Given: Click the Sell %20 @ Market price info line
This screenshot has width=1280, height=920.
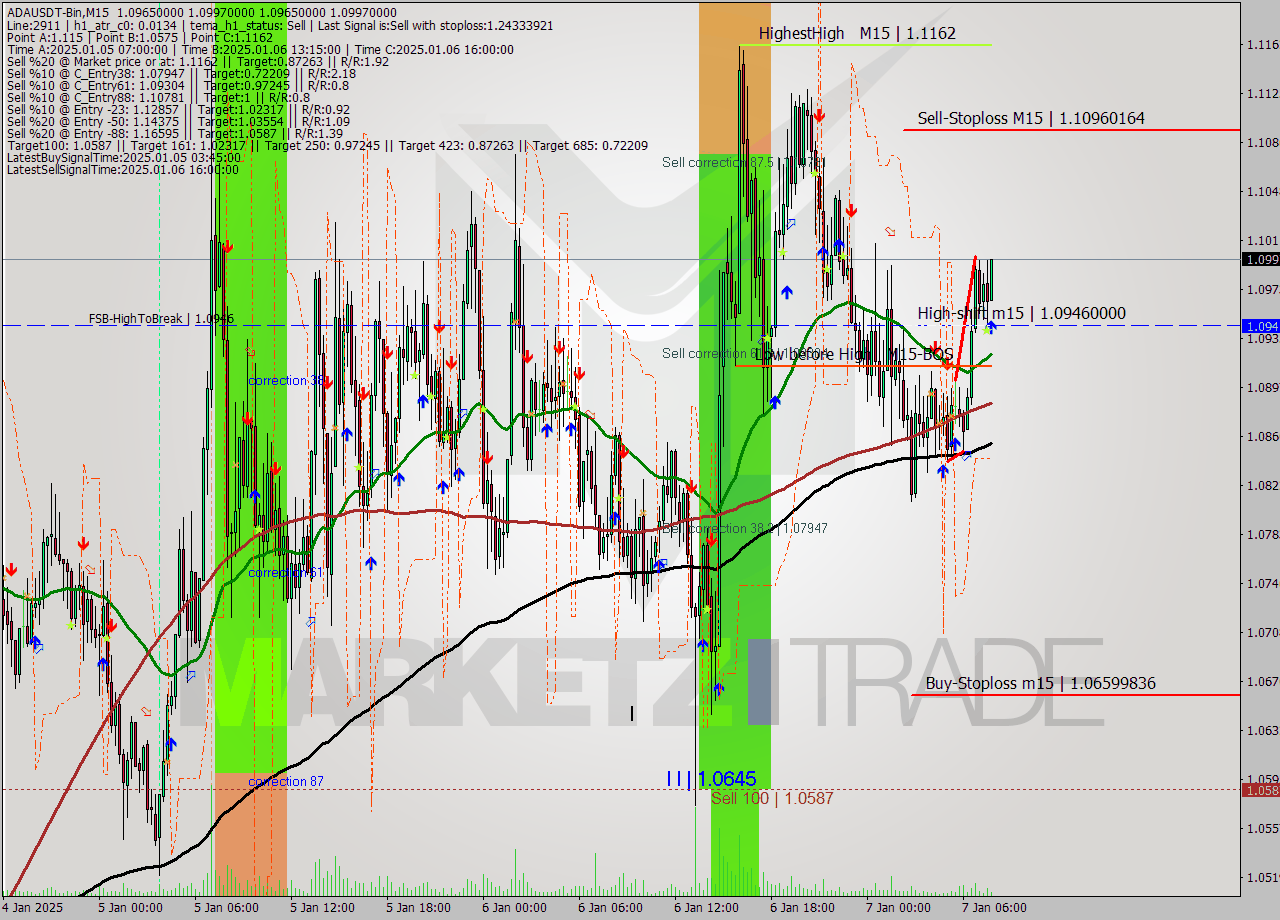Looking at the screenshot, I should (x=197, y=61).
